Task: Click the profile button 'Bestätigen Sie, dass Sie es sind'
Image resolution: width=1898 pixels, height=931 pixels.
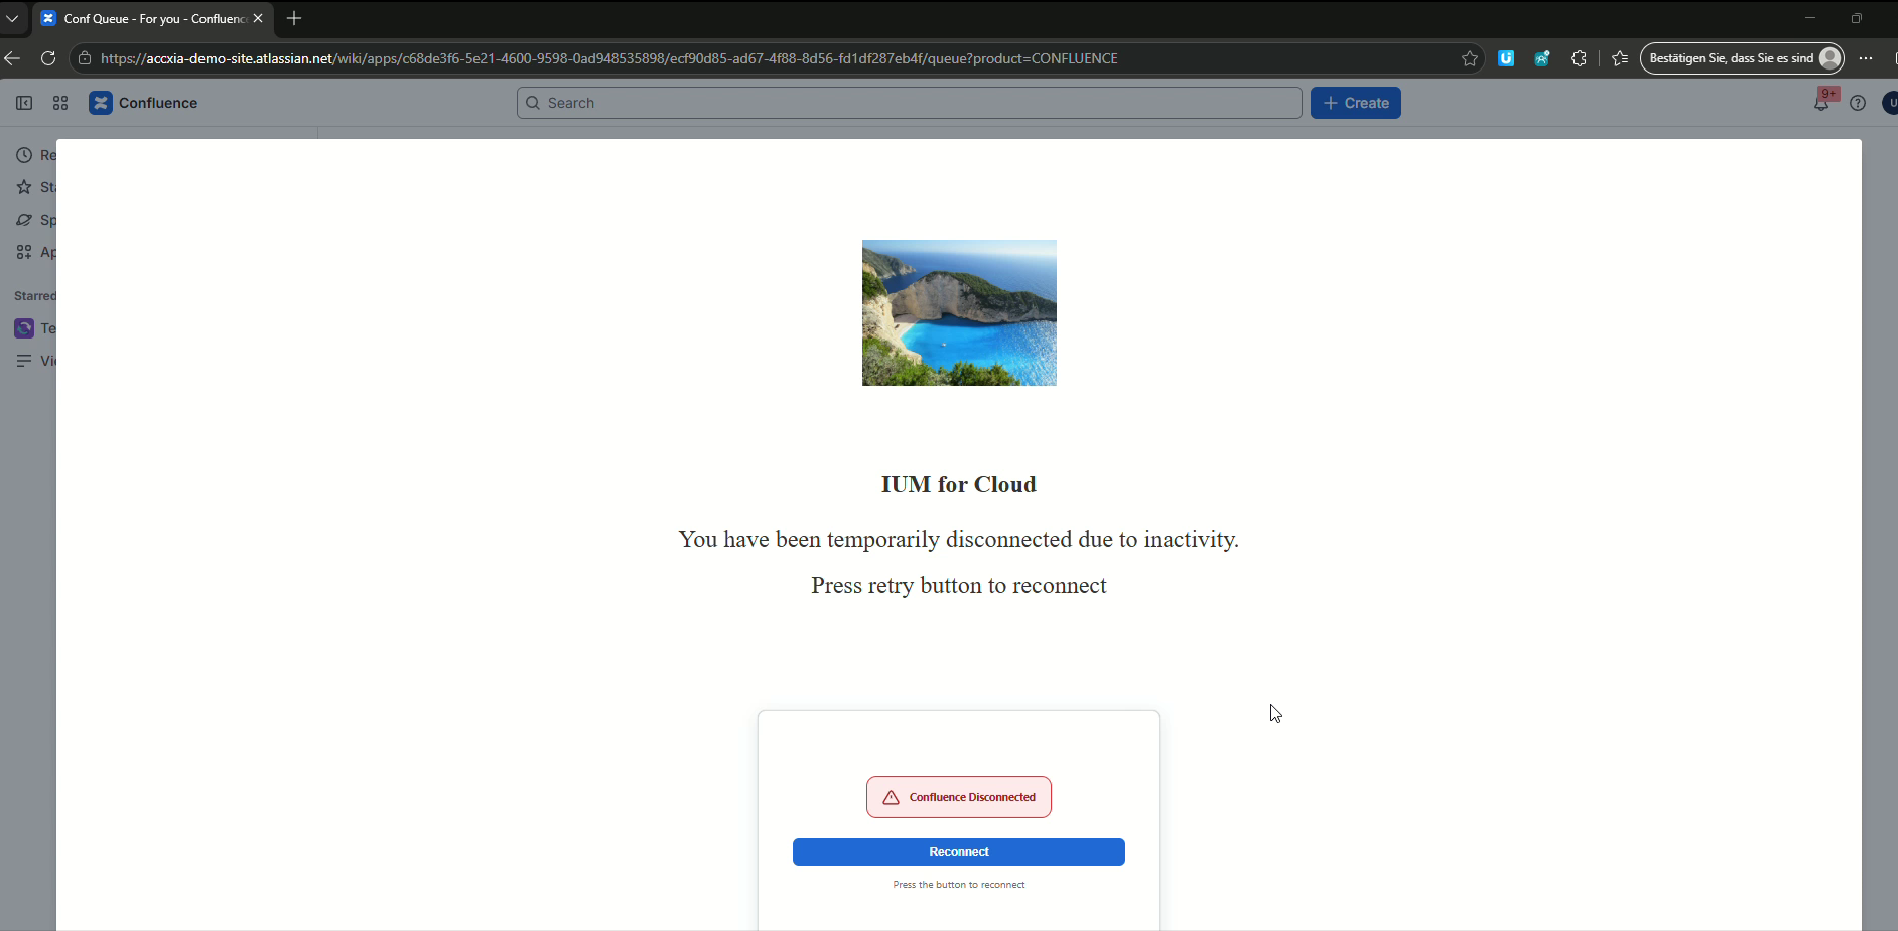Action: coord(1744,58)
